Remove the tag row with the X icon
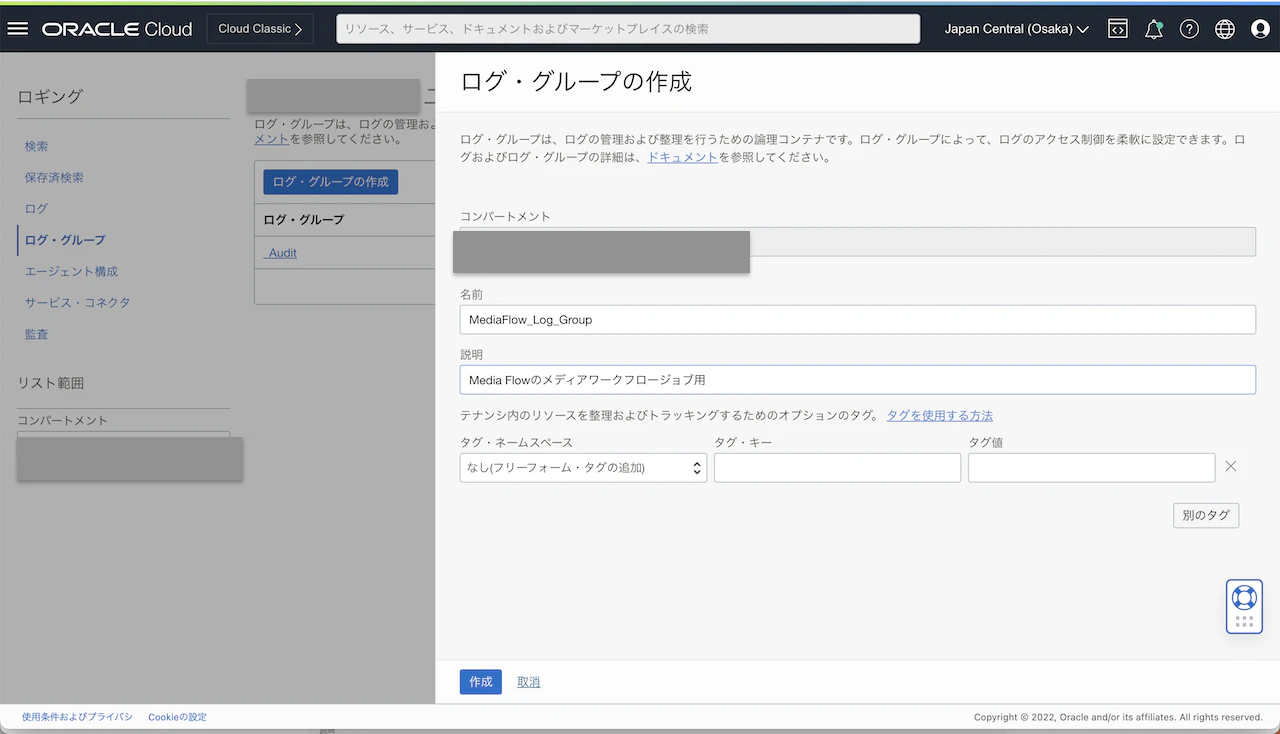 coord(1231,466)
